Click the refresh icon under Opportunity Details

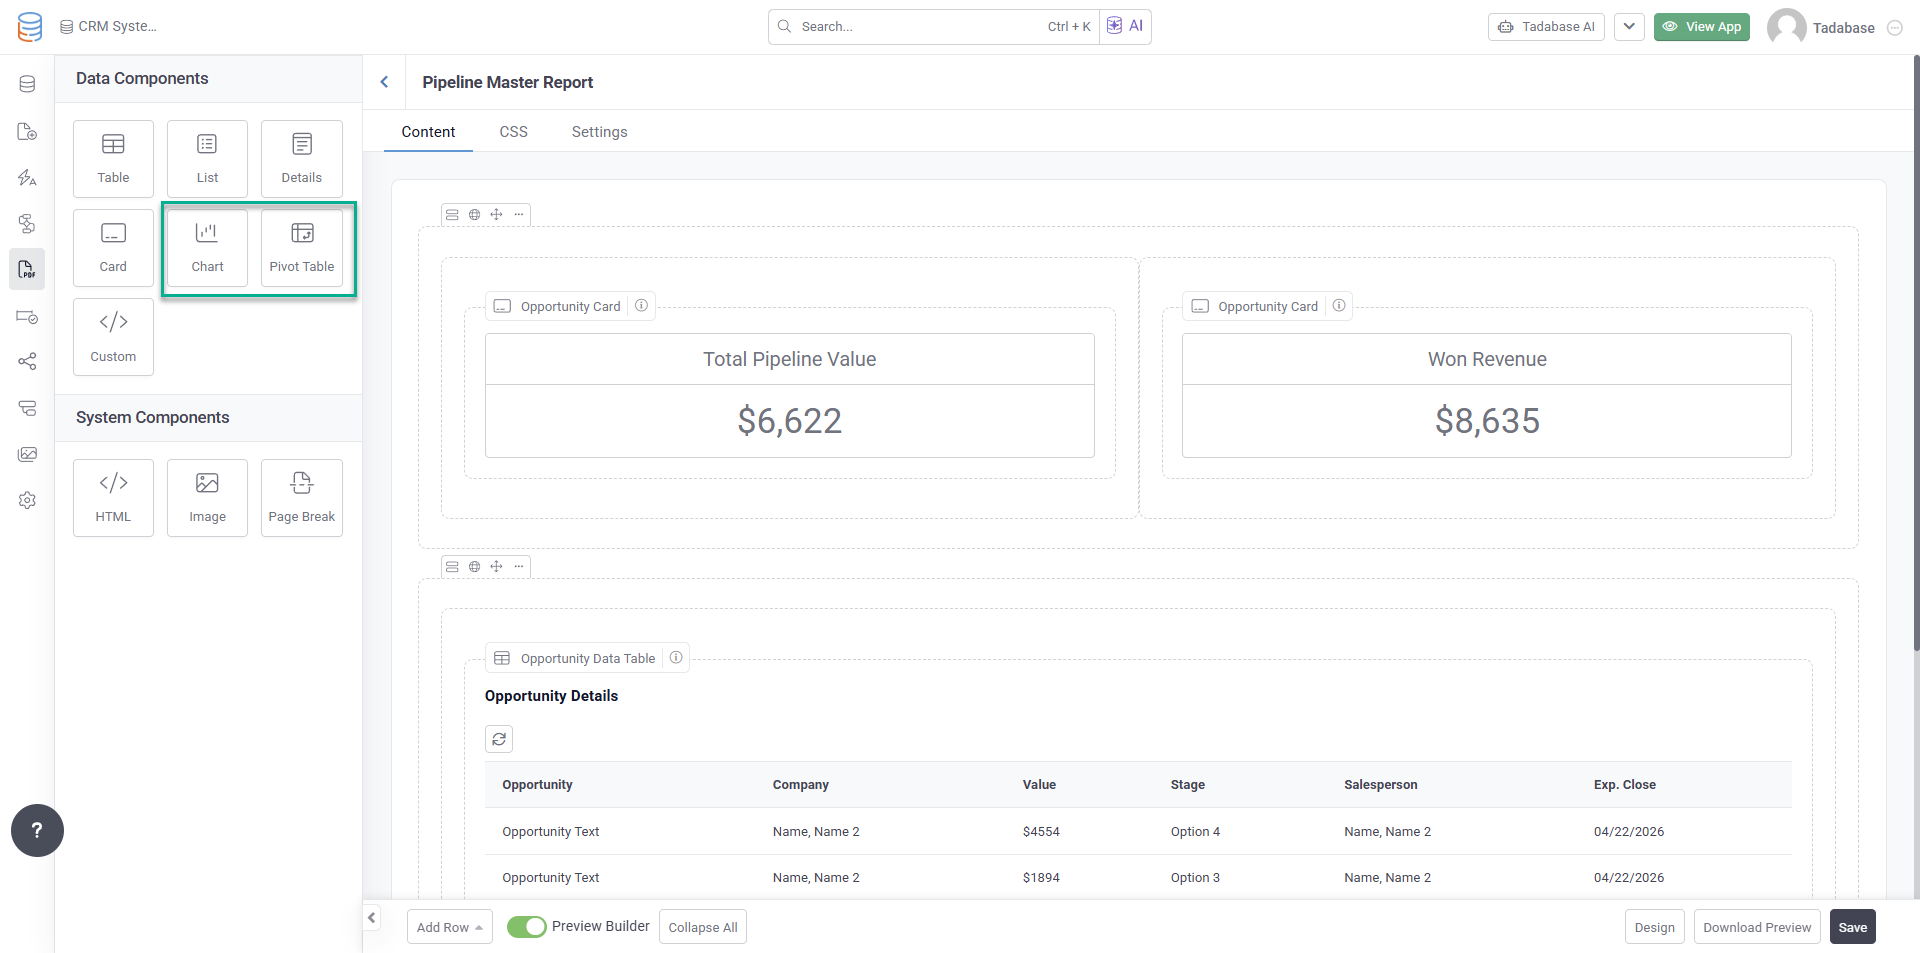tap(499, 739)
